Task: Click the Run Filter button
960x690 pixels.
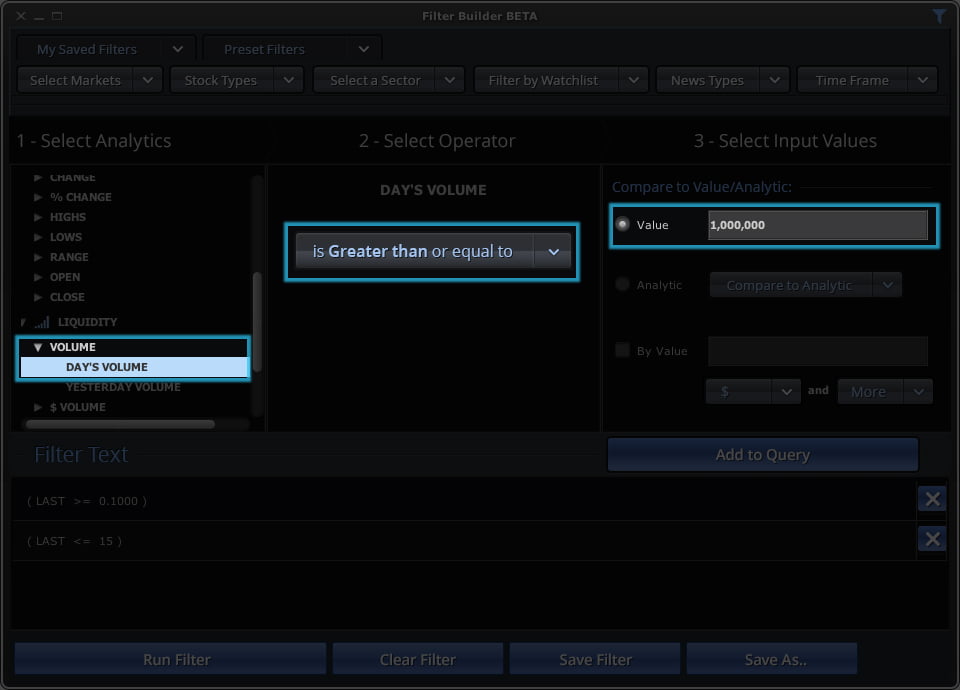Action: (x=170, y=659)
